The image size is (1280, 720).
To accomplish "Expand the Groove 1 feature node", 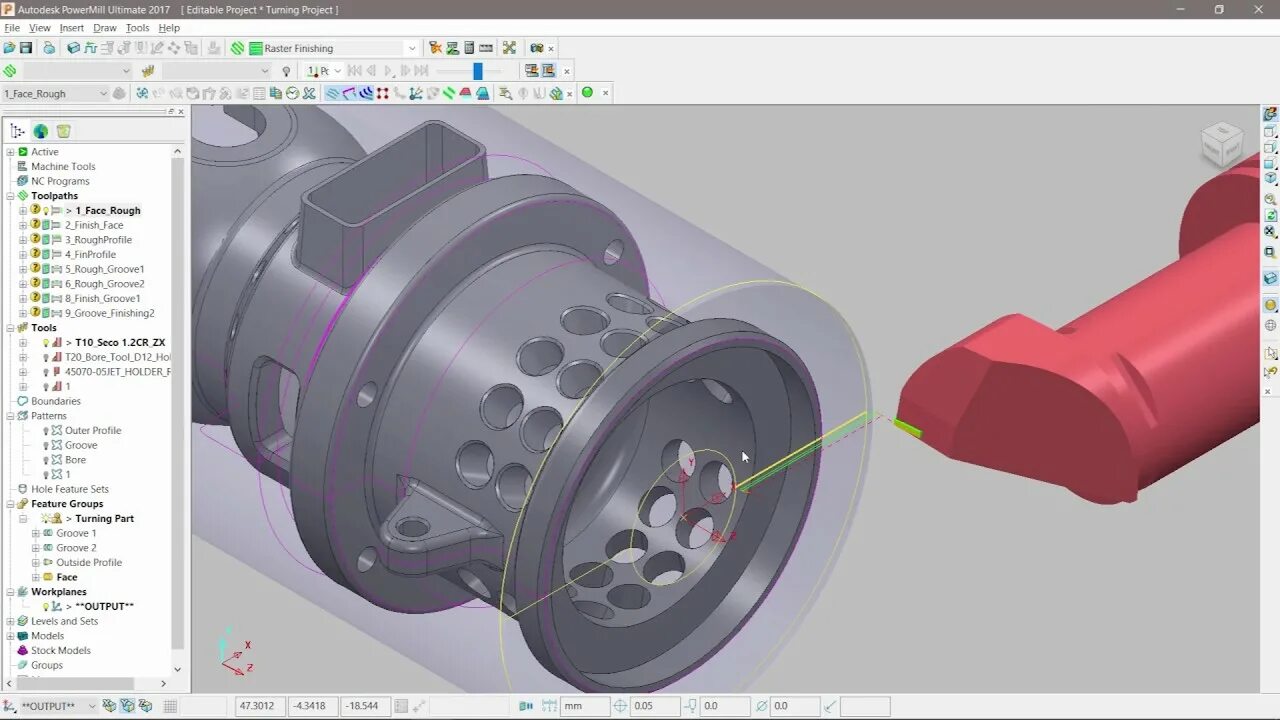I will point(36,533).
